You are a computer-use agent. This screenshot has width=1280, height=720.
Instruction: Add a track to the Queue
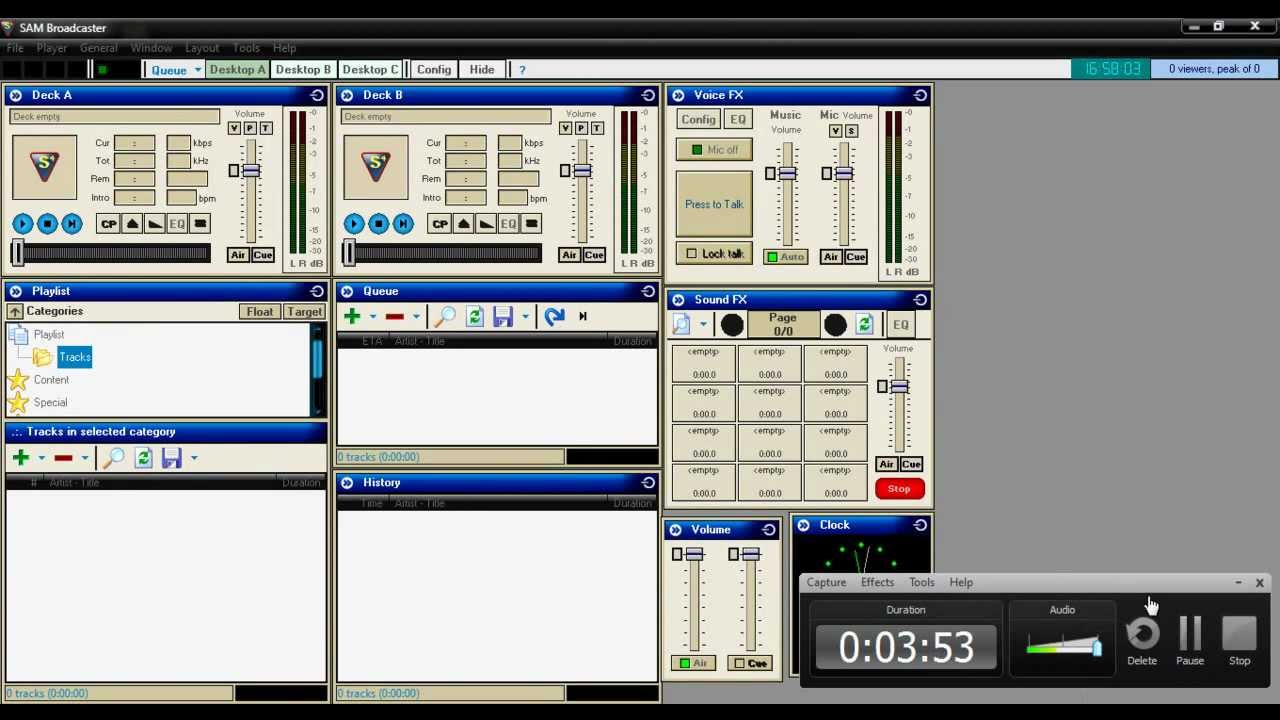[x=352, y=316]
